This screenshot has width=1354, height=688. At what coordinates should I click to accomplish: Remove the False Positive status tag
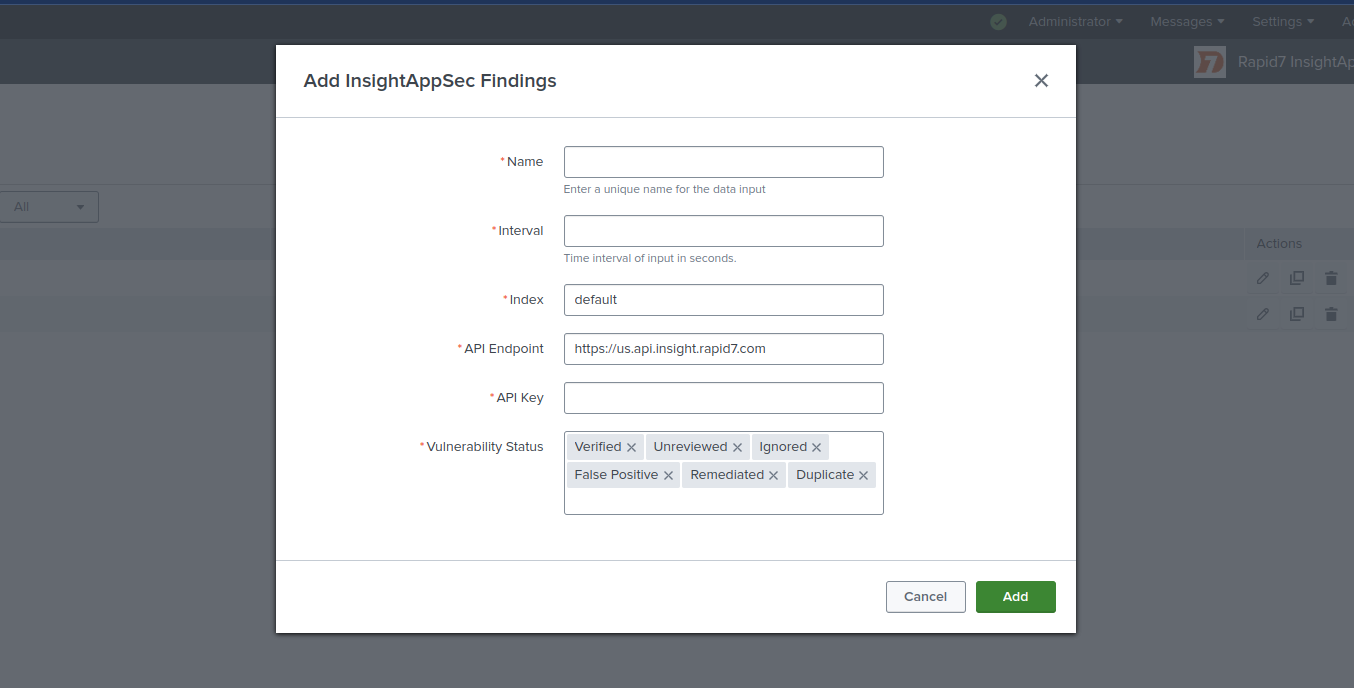coord(668,476)
